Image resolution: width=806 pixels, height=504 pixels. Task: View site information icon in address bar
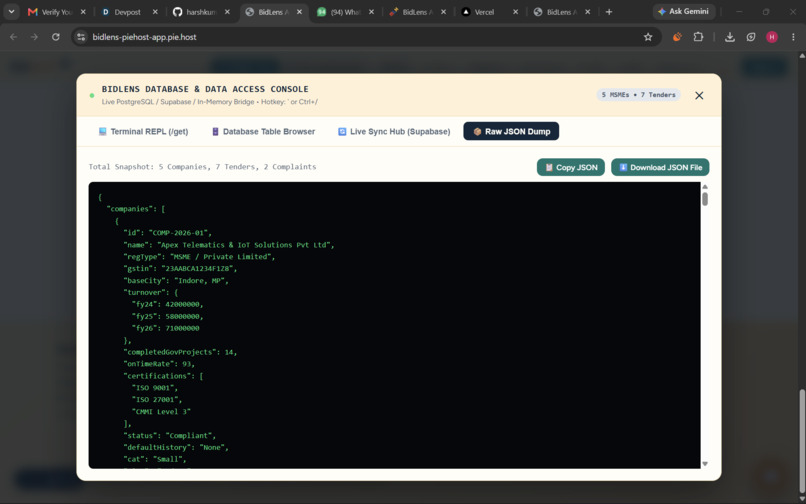81,37
